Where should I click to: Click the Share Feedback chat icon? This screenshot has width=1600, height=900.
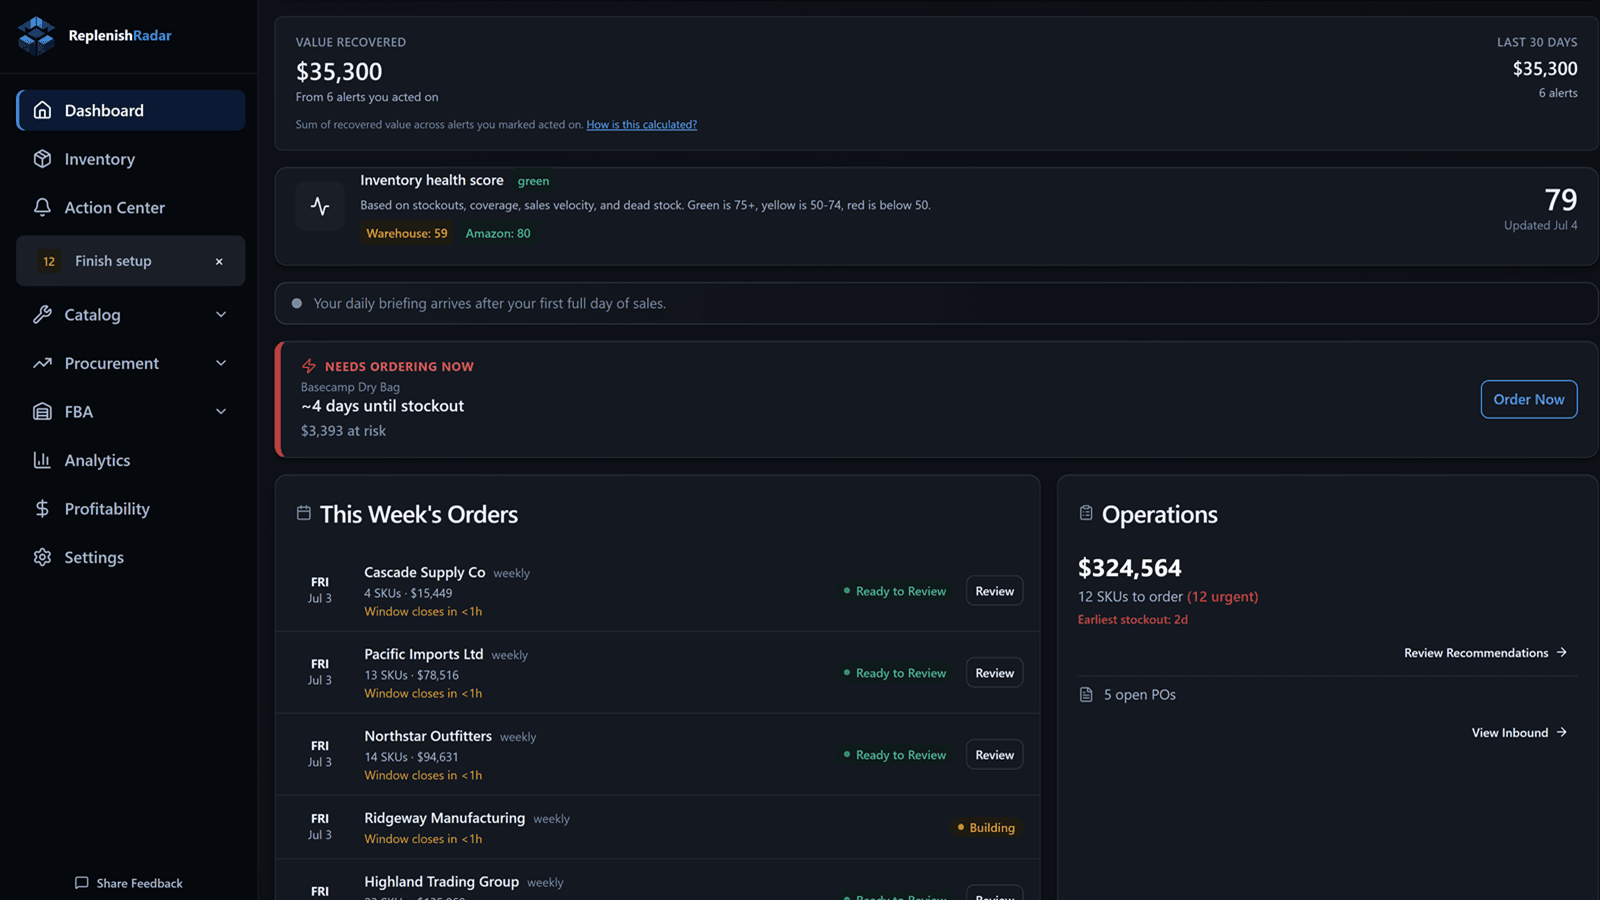tap(82, 883)
